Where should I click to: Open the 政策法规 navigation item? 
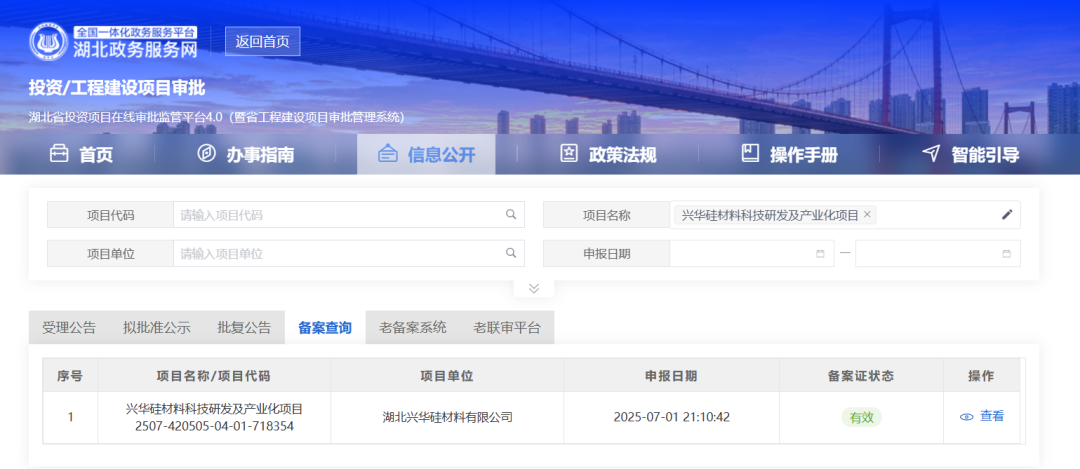click(x=608, y=154)
